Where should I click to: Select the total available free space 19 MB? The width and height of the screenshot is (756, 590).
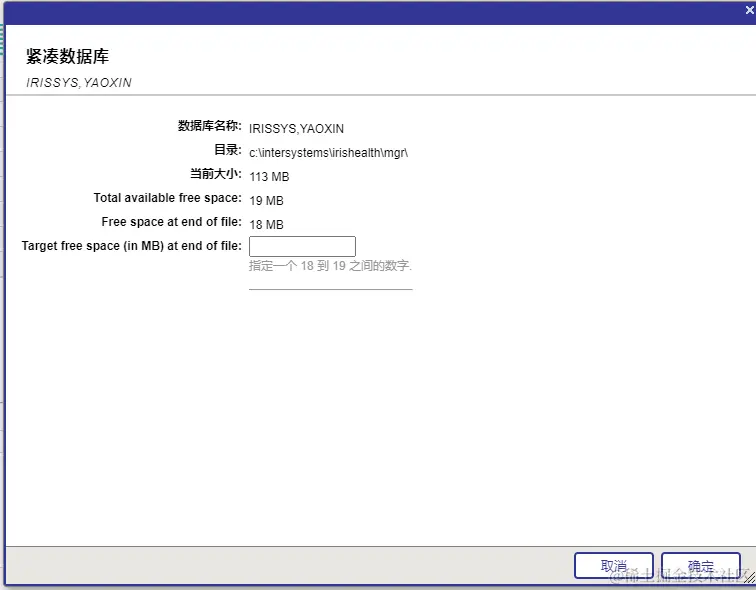pos(266,201)
